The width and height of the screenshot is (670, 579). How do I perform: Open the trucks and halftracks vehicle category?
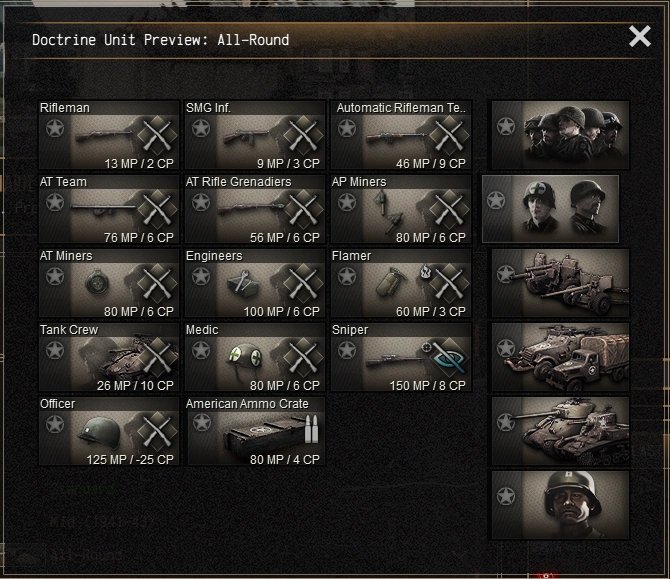coord(560,357)
